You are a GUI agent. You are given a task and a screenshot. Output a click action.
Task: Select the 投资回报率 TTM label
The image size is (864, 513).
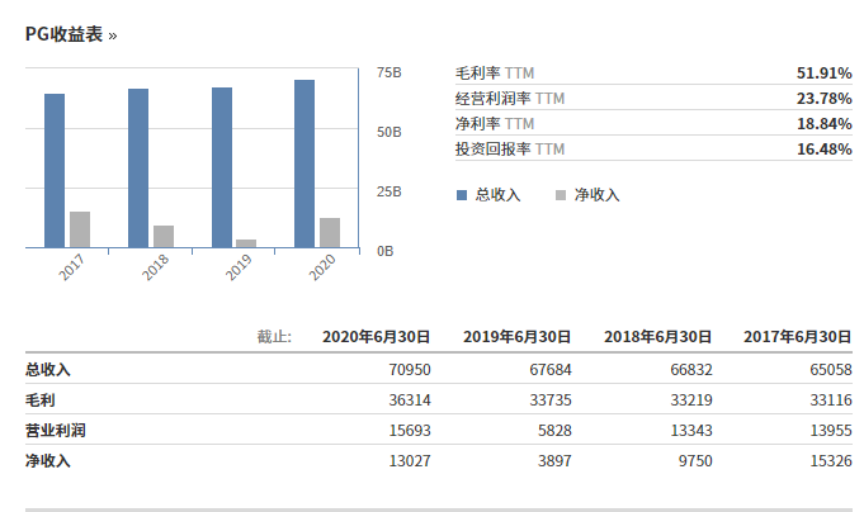pos(510,149)
